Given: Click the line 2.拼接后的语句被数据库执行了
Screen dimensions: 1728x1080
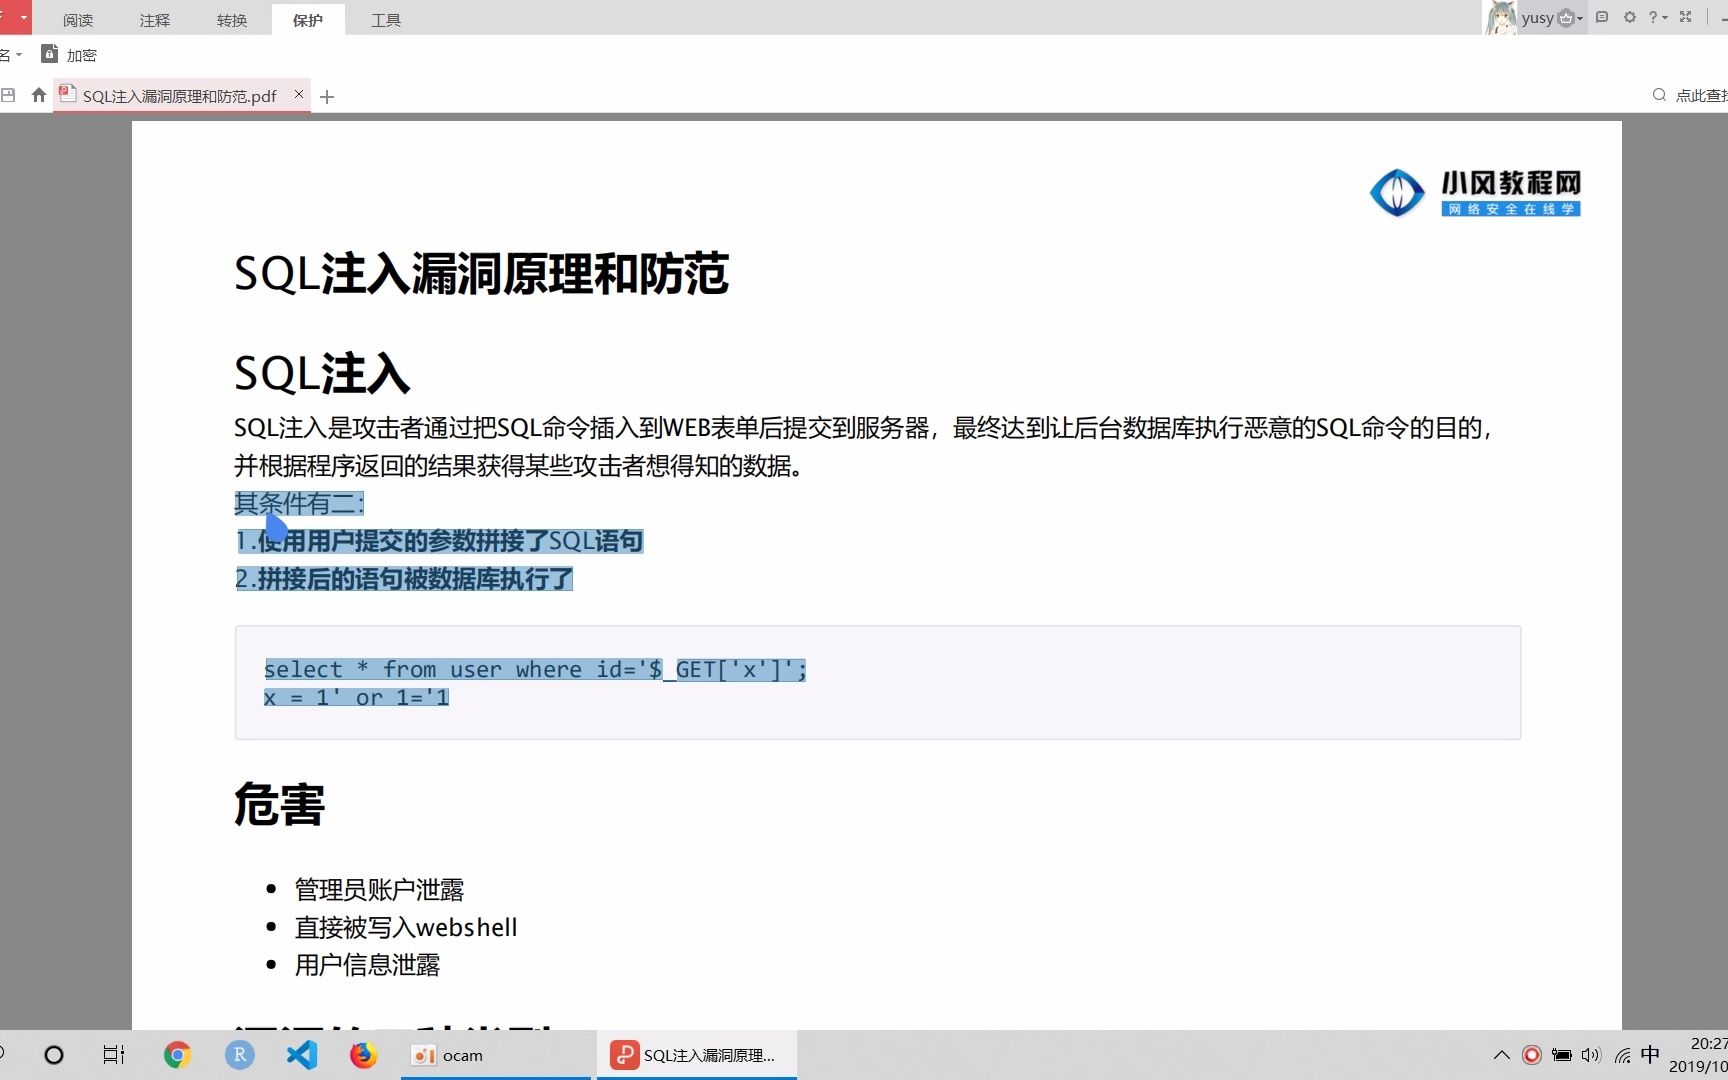Looking at the screenshot, I should point(404,579).
